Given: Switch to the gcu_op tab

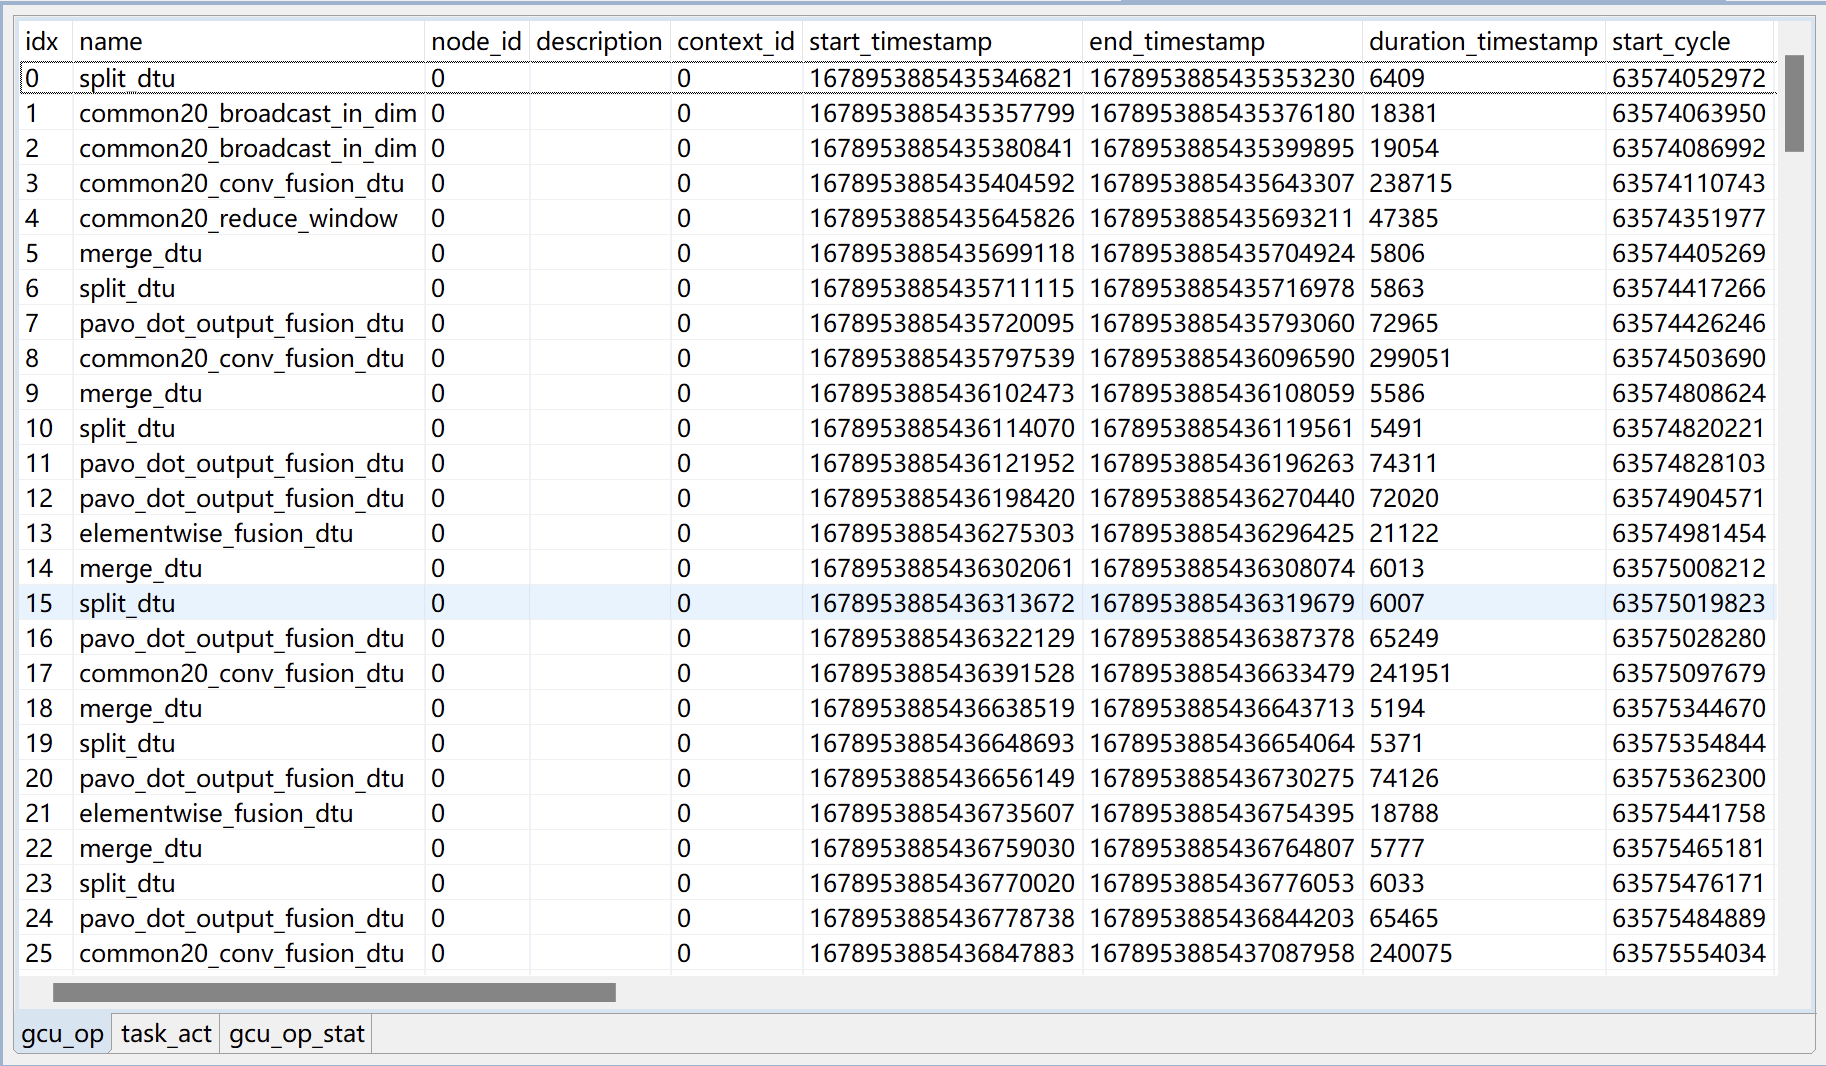Looking at the screenshot, I should [62, 1033].
